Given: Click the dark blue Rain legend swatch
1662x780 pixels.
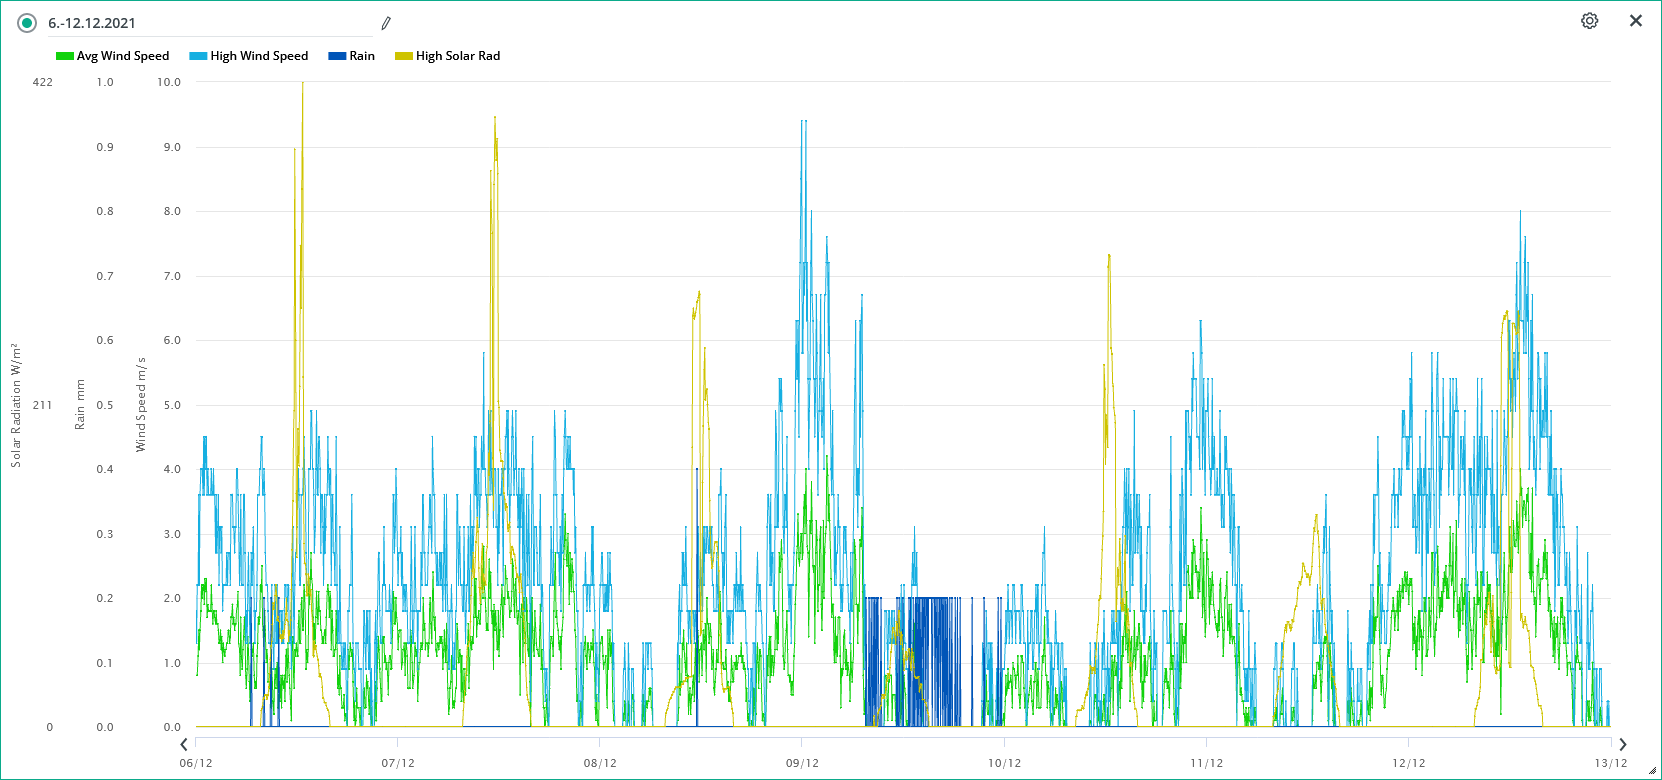Looking at the screenshot, I should [337, 56].
